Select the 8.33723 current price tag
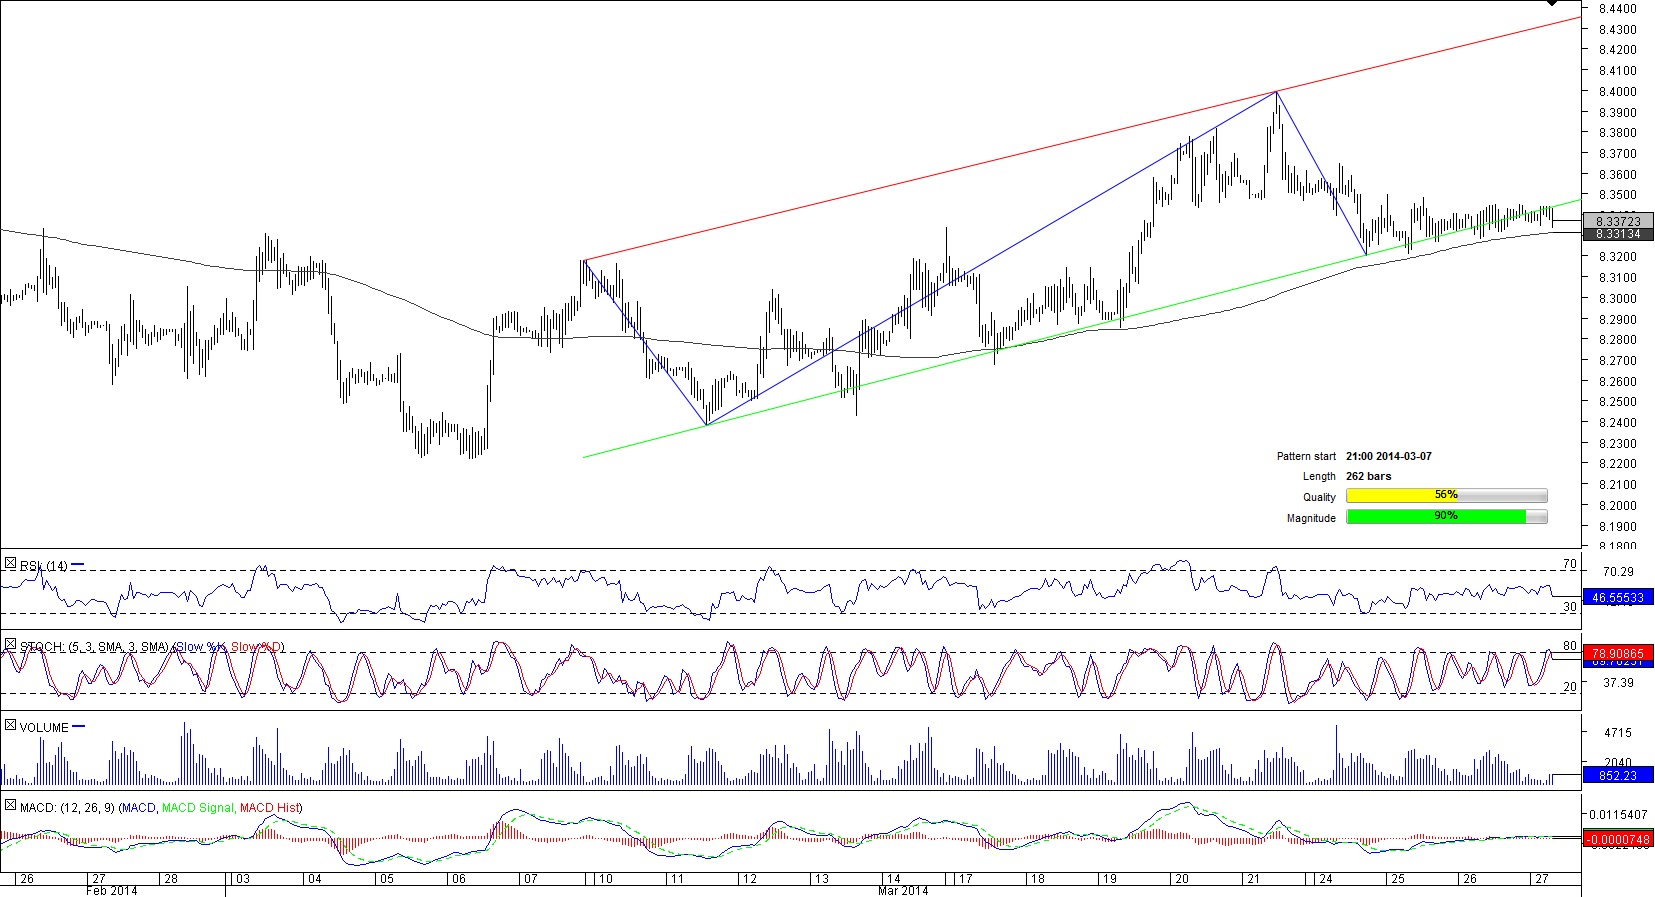Image resolution: width=1655 pixels, height=897 pixels. click(1617, 221)
